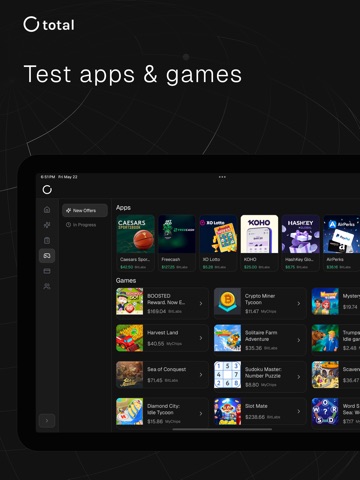Click the $35.36 Solitaire Farm reward
This screenshot has height=480, width=360.
254,348
